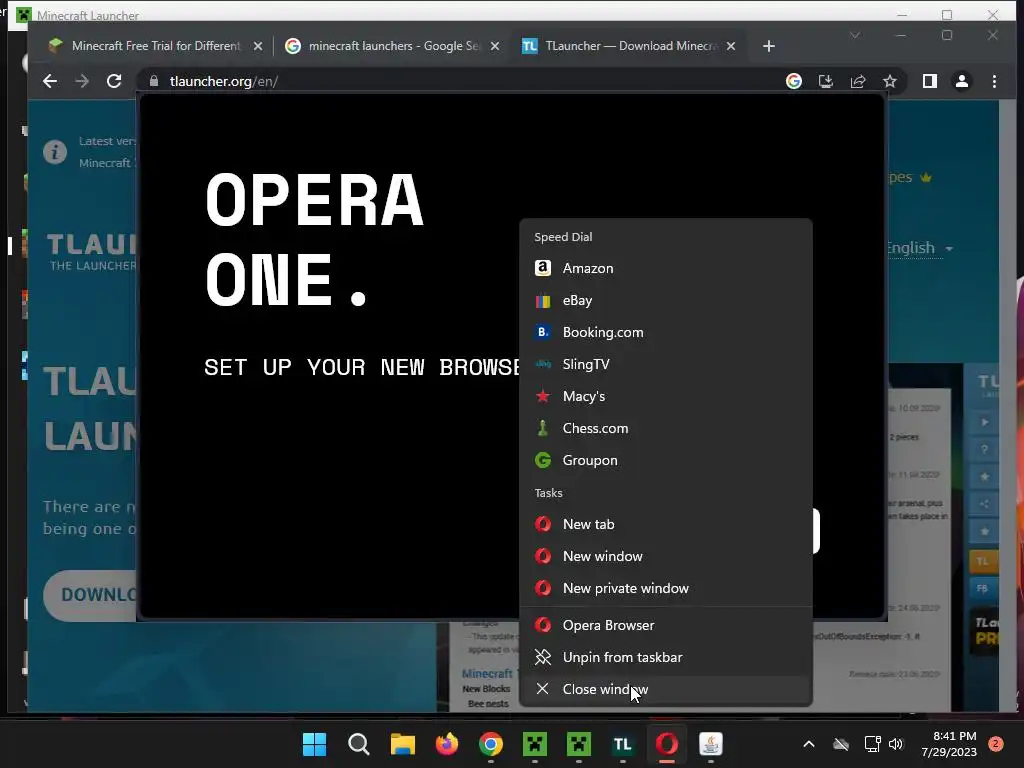The height and width of the screenshot is (768, 1024).
Task: Switch to TLauncher Download Minecraft tab
Action: (631, 46)
